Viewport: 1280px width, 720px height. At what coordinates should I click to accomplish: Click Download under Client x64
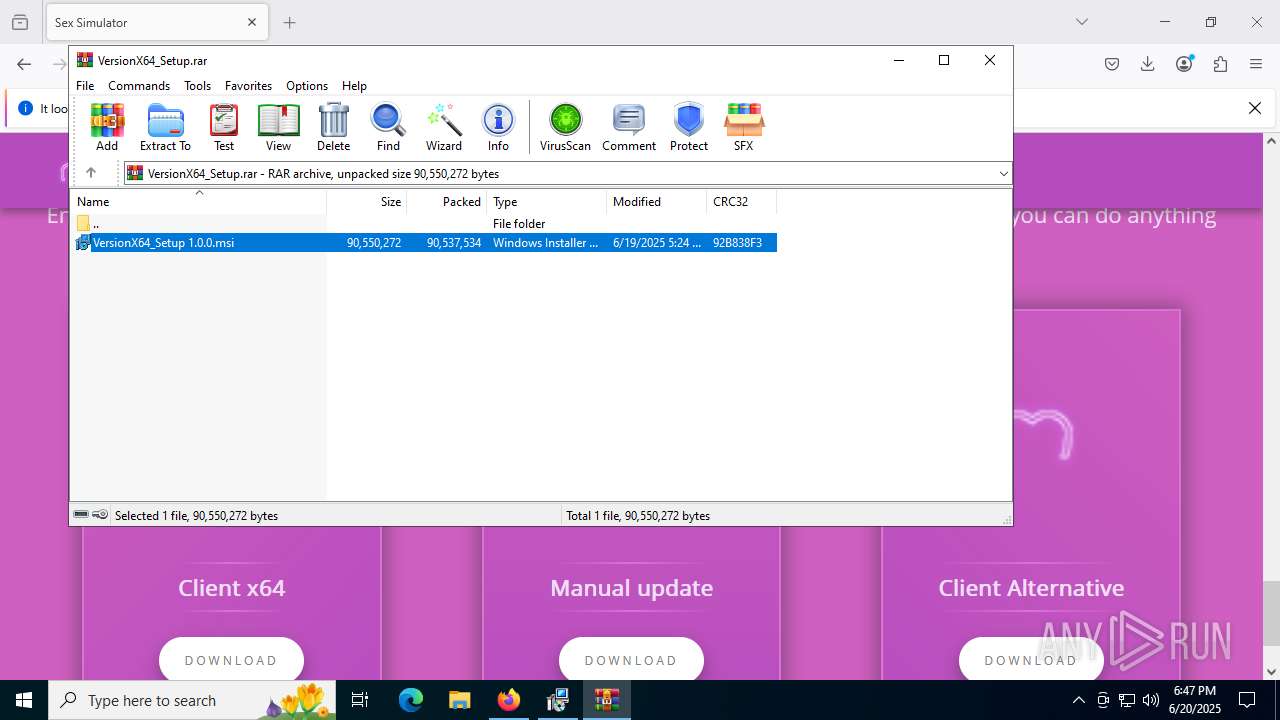coord(231,660)
